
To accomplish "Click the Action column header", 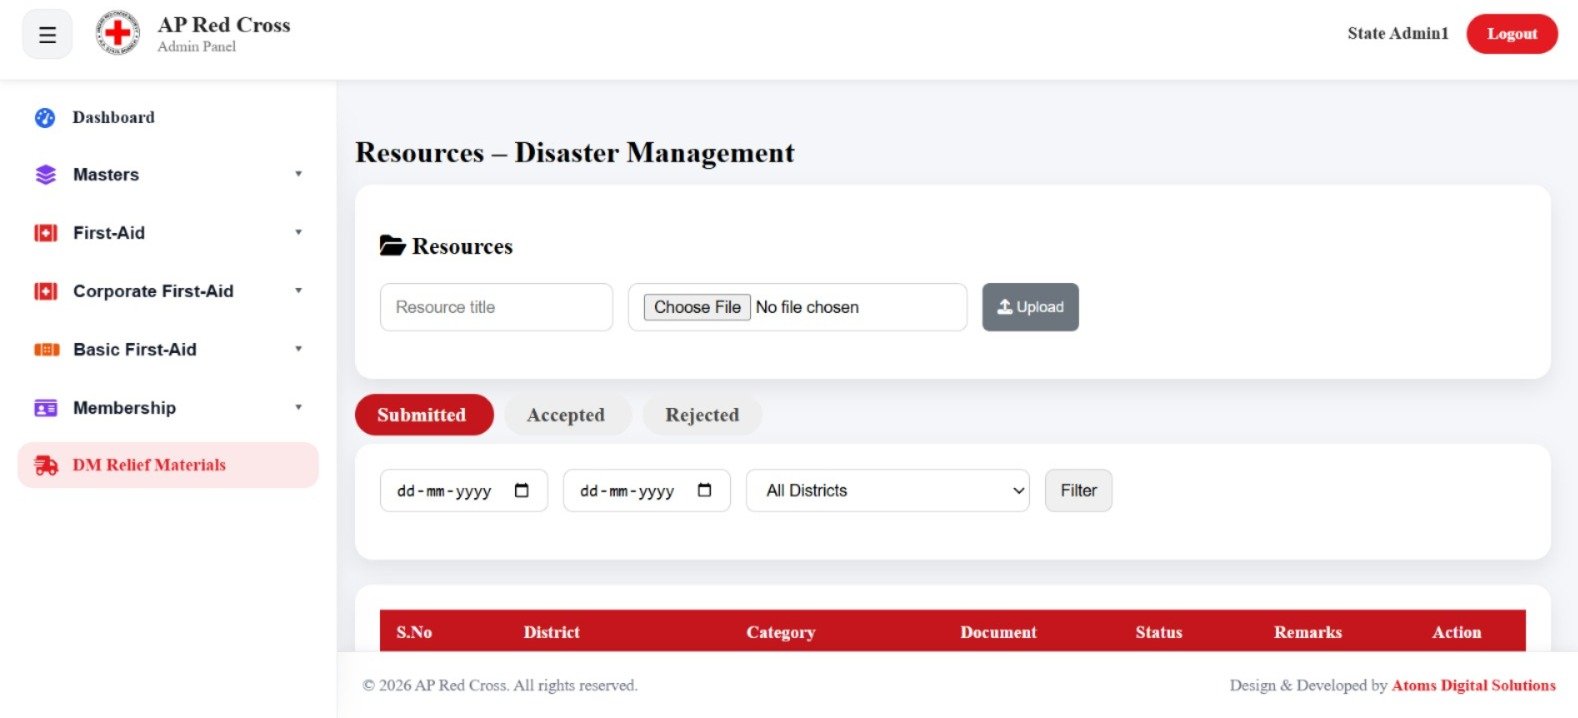I will (1457, 632).
